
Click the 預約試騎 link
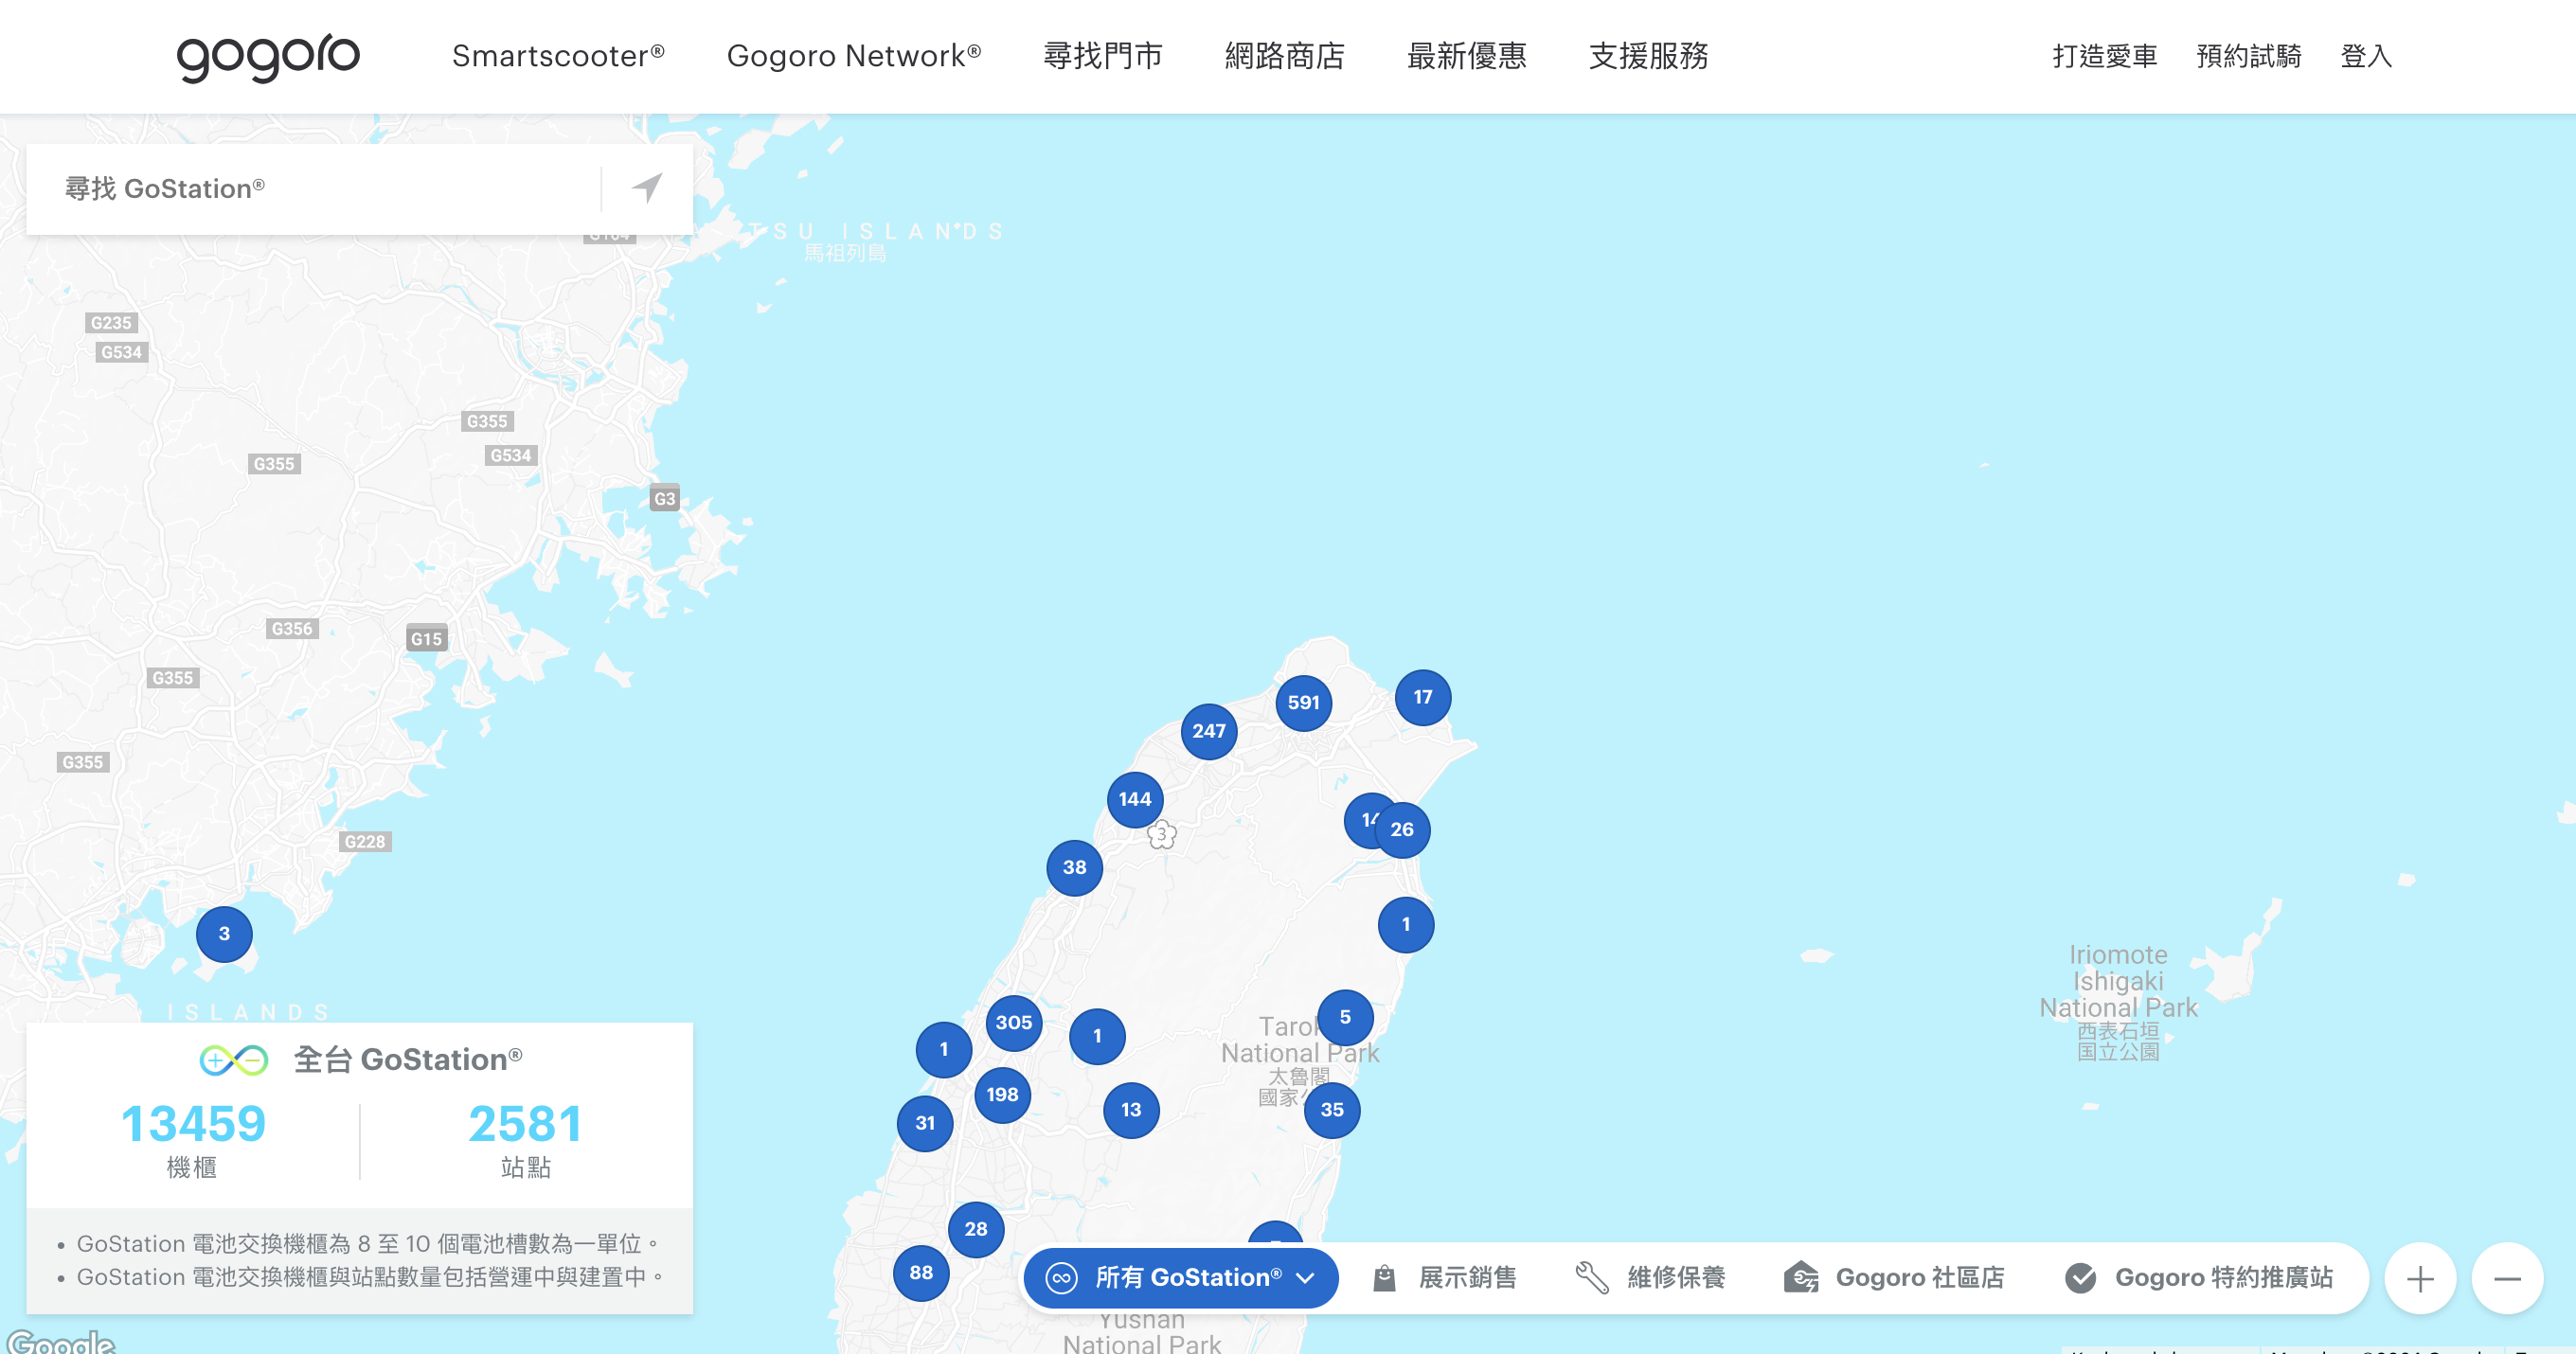(2249, 56)
